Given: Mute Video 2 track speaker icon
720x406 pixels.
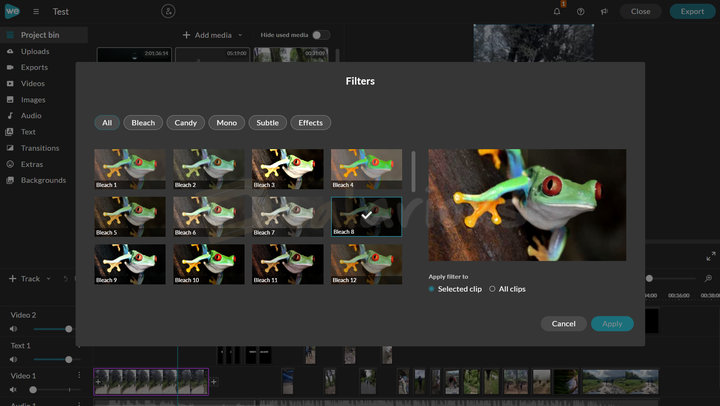Looking at the screenshot, I should [x=13, y=329].
